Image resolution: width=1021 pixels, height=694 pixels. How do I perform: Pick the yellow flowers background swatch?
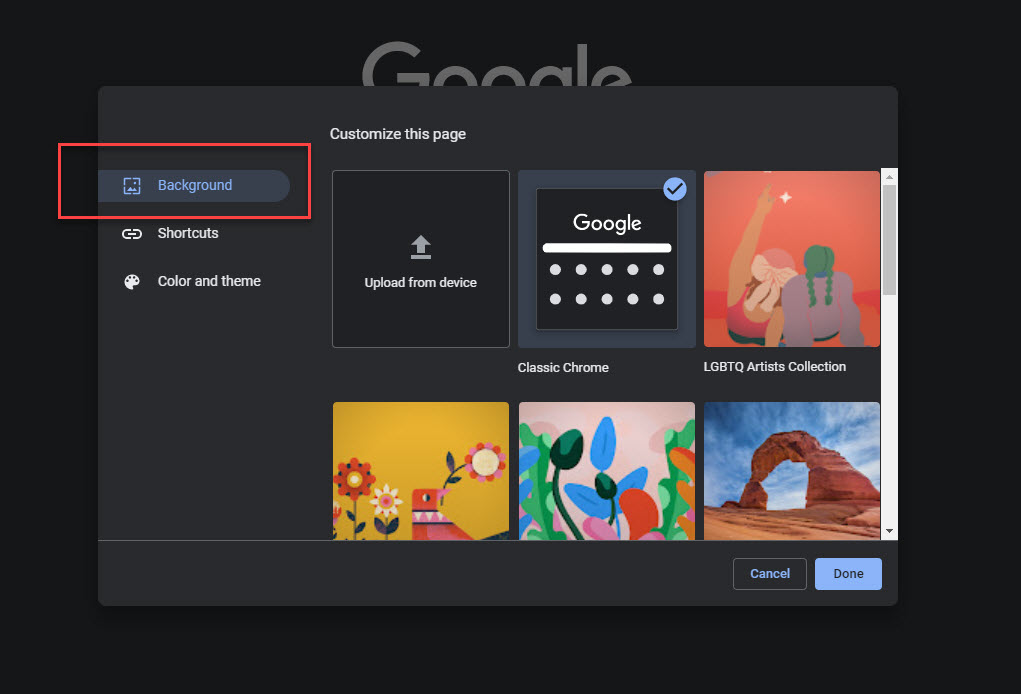(x=420, y=470)
